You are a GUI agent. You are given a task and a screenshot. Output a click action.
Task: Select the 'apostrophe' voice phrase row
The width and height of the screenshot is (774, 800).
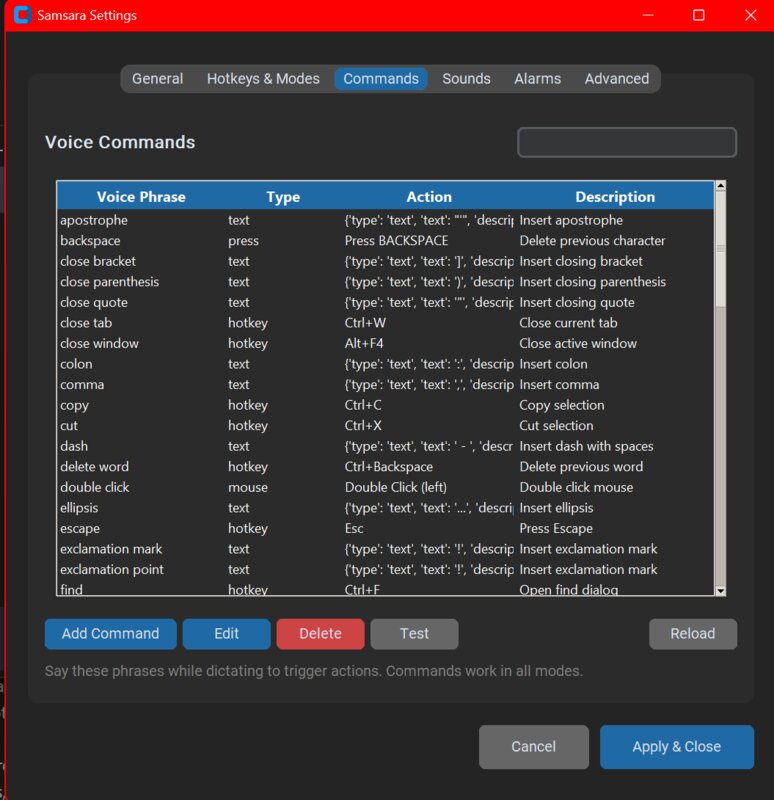[385, 220]
